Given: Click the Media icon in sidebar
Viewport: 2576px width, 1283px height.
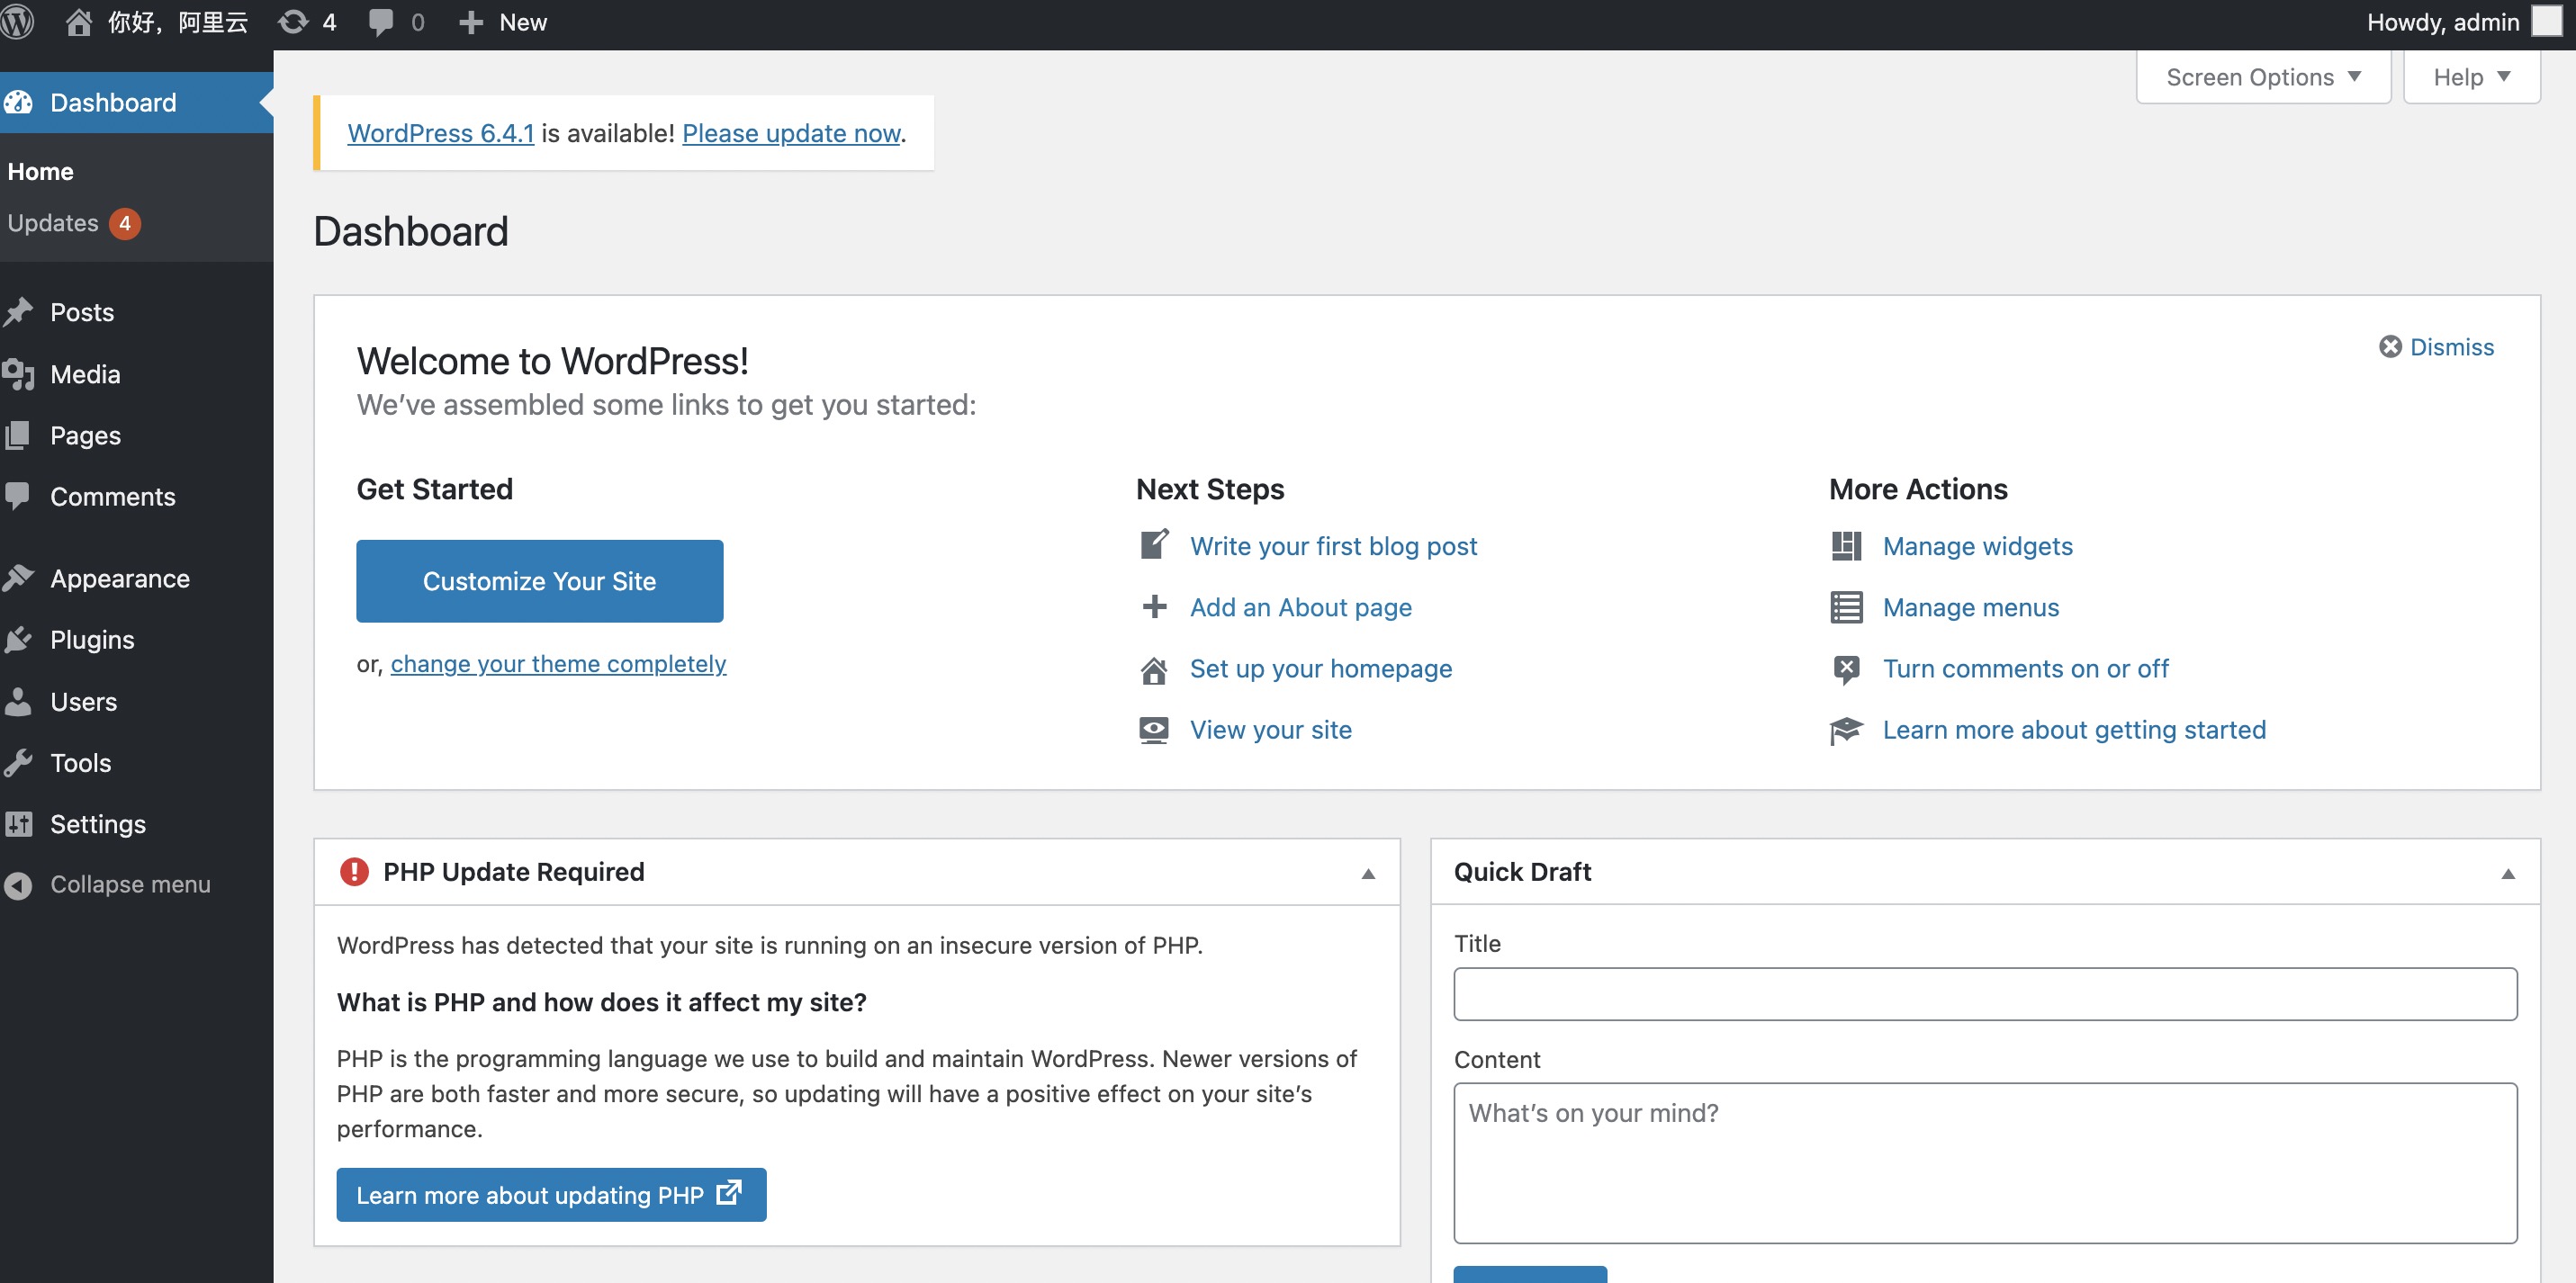Looking at the screenshot, I should pyautogui.click(x=19, y=374).
